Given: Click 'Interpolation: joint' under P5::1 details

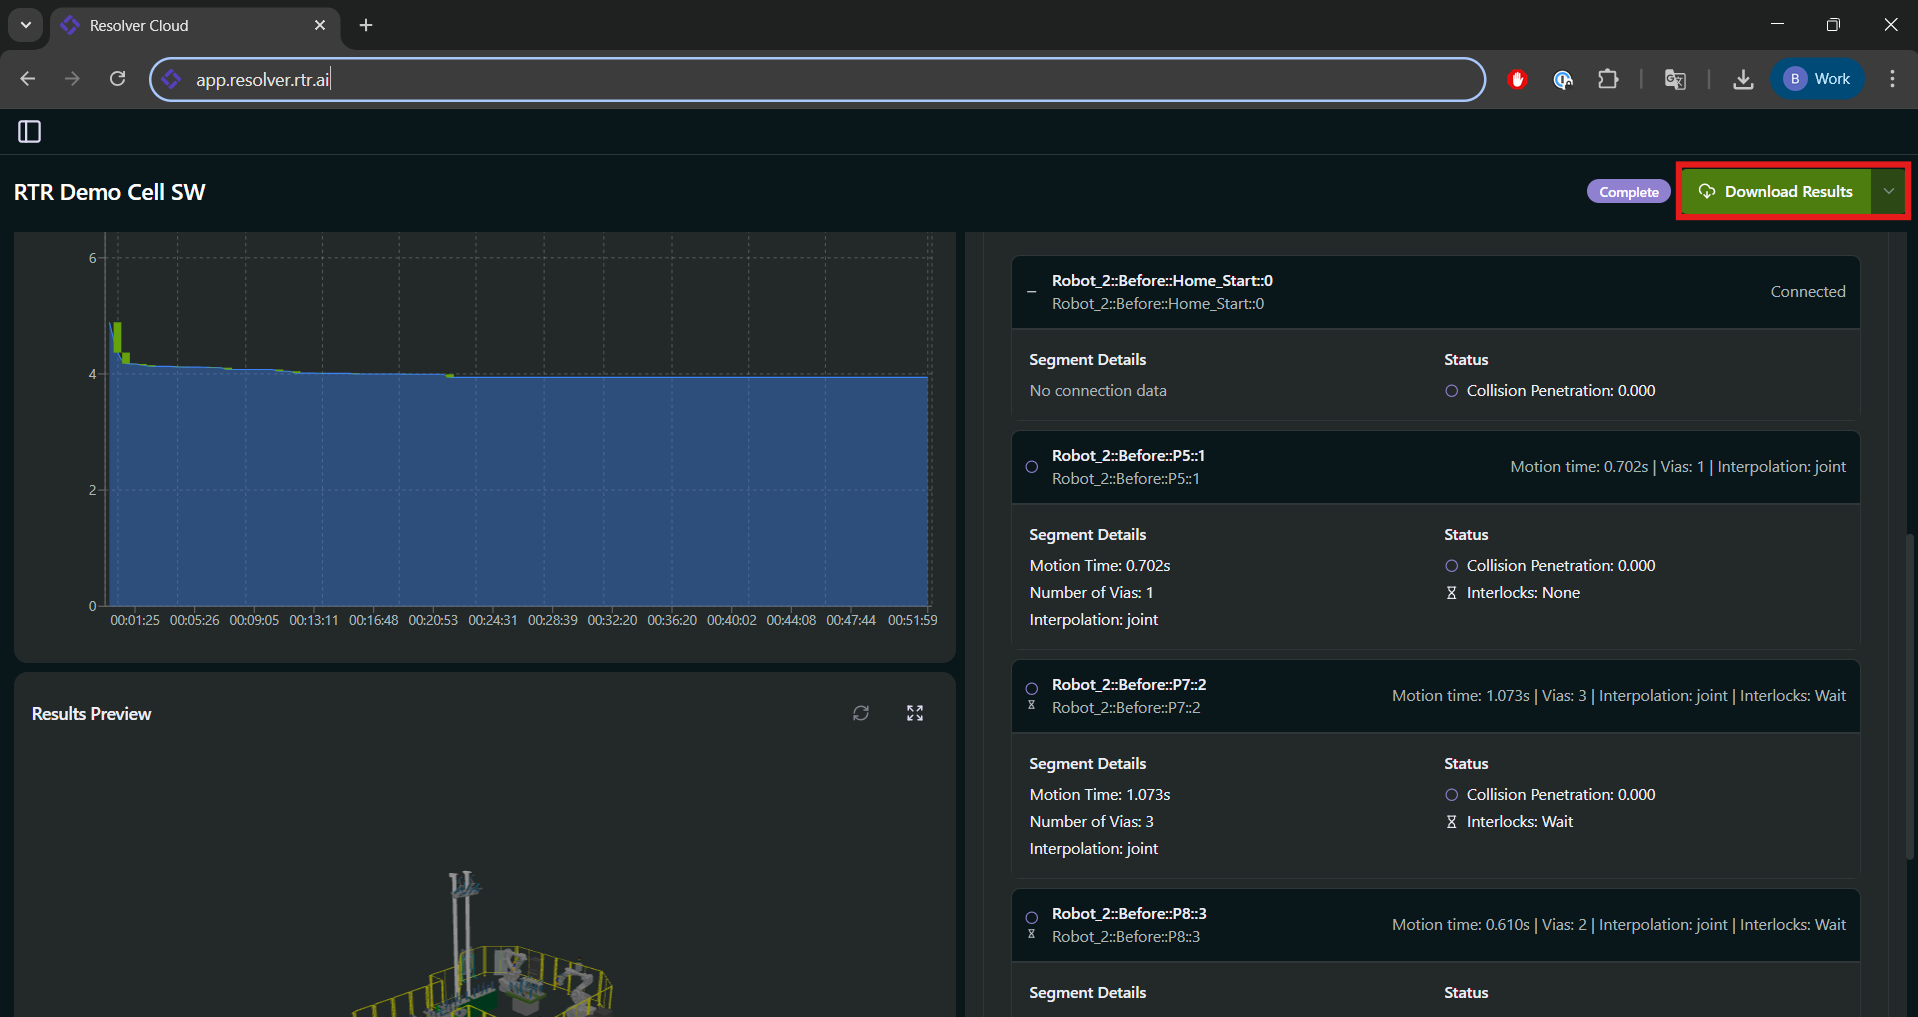Looking at the screenshot, I should (1094, 620).
